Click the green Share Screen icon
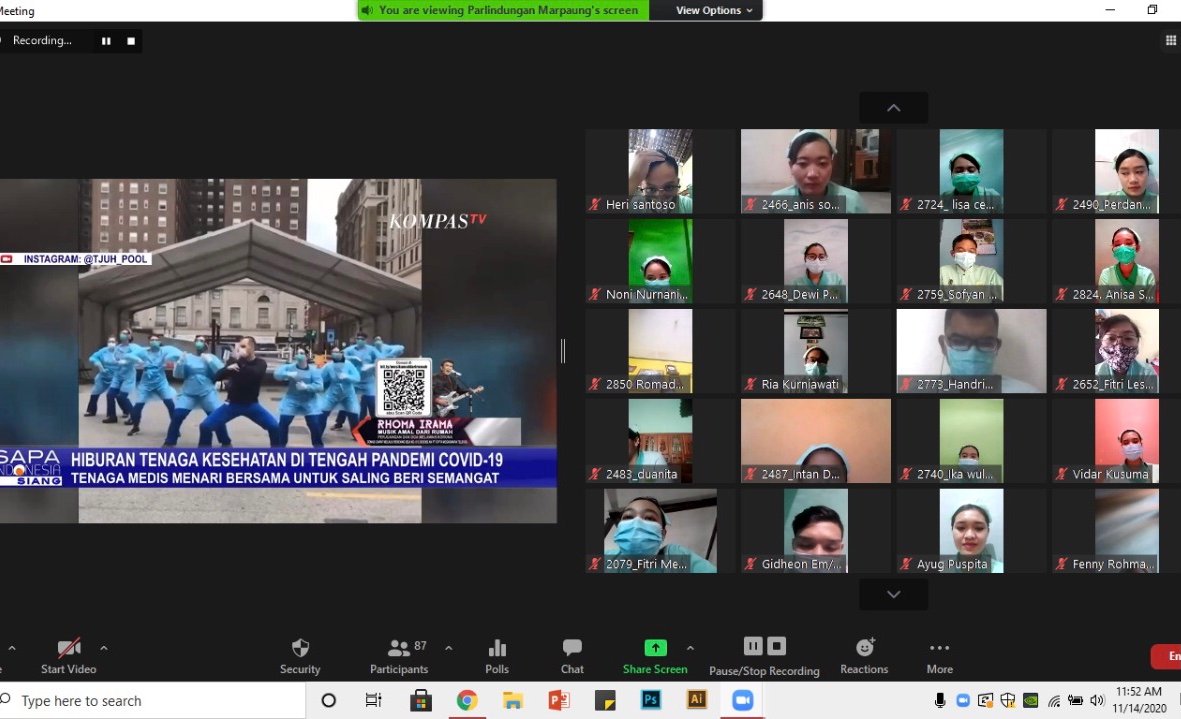This screenshot has width=1181, height=719. [x=655, y=648]
